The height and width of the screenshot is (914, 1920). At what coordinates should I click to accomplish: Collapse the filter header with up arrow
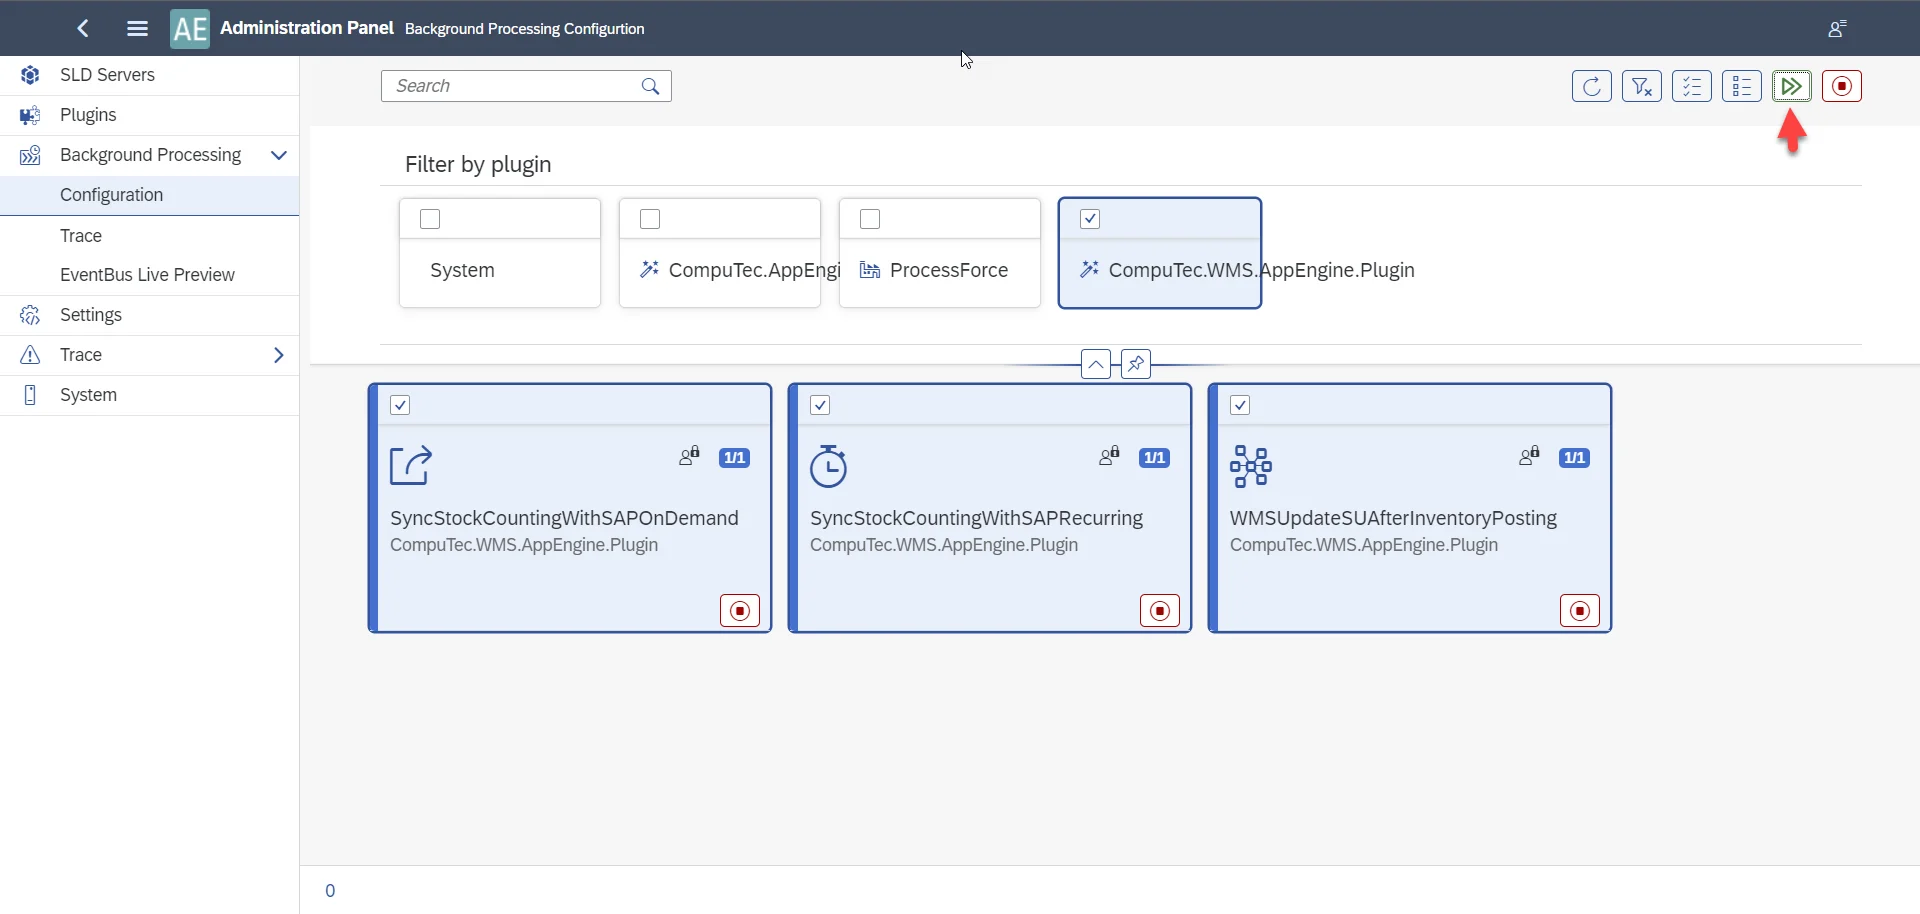[x=1096, y=365]
